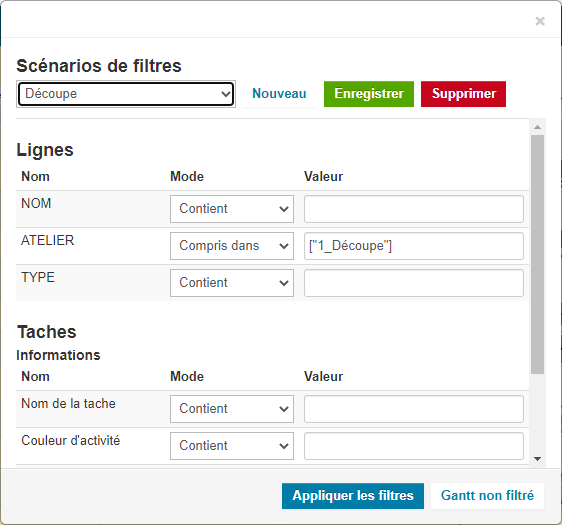Click the ATELIER value field containing 1_Découpe

(x=414, y=246)
